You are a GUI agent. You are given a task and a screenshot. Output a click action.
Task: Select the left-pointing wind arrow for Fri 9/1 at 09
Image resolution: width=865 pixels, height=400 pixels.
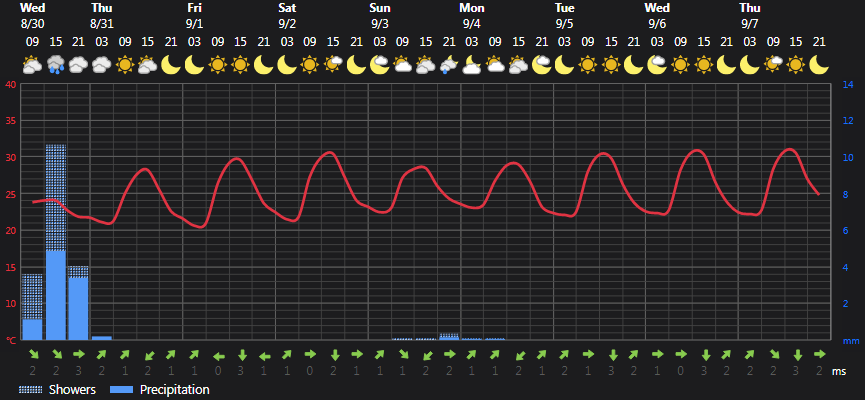coord(218,355)
